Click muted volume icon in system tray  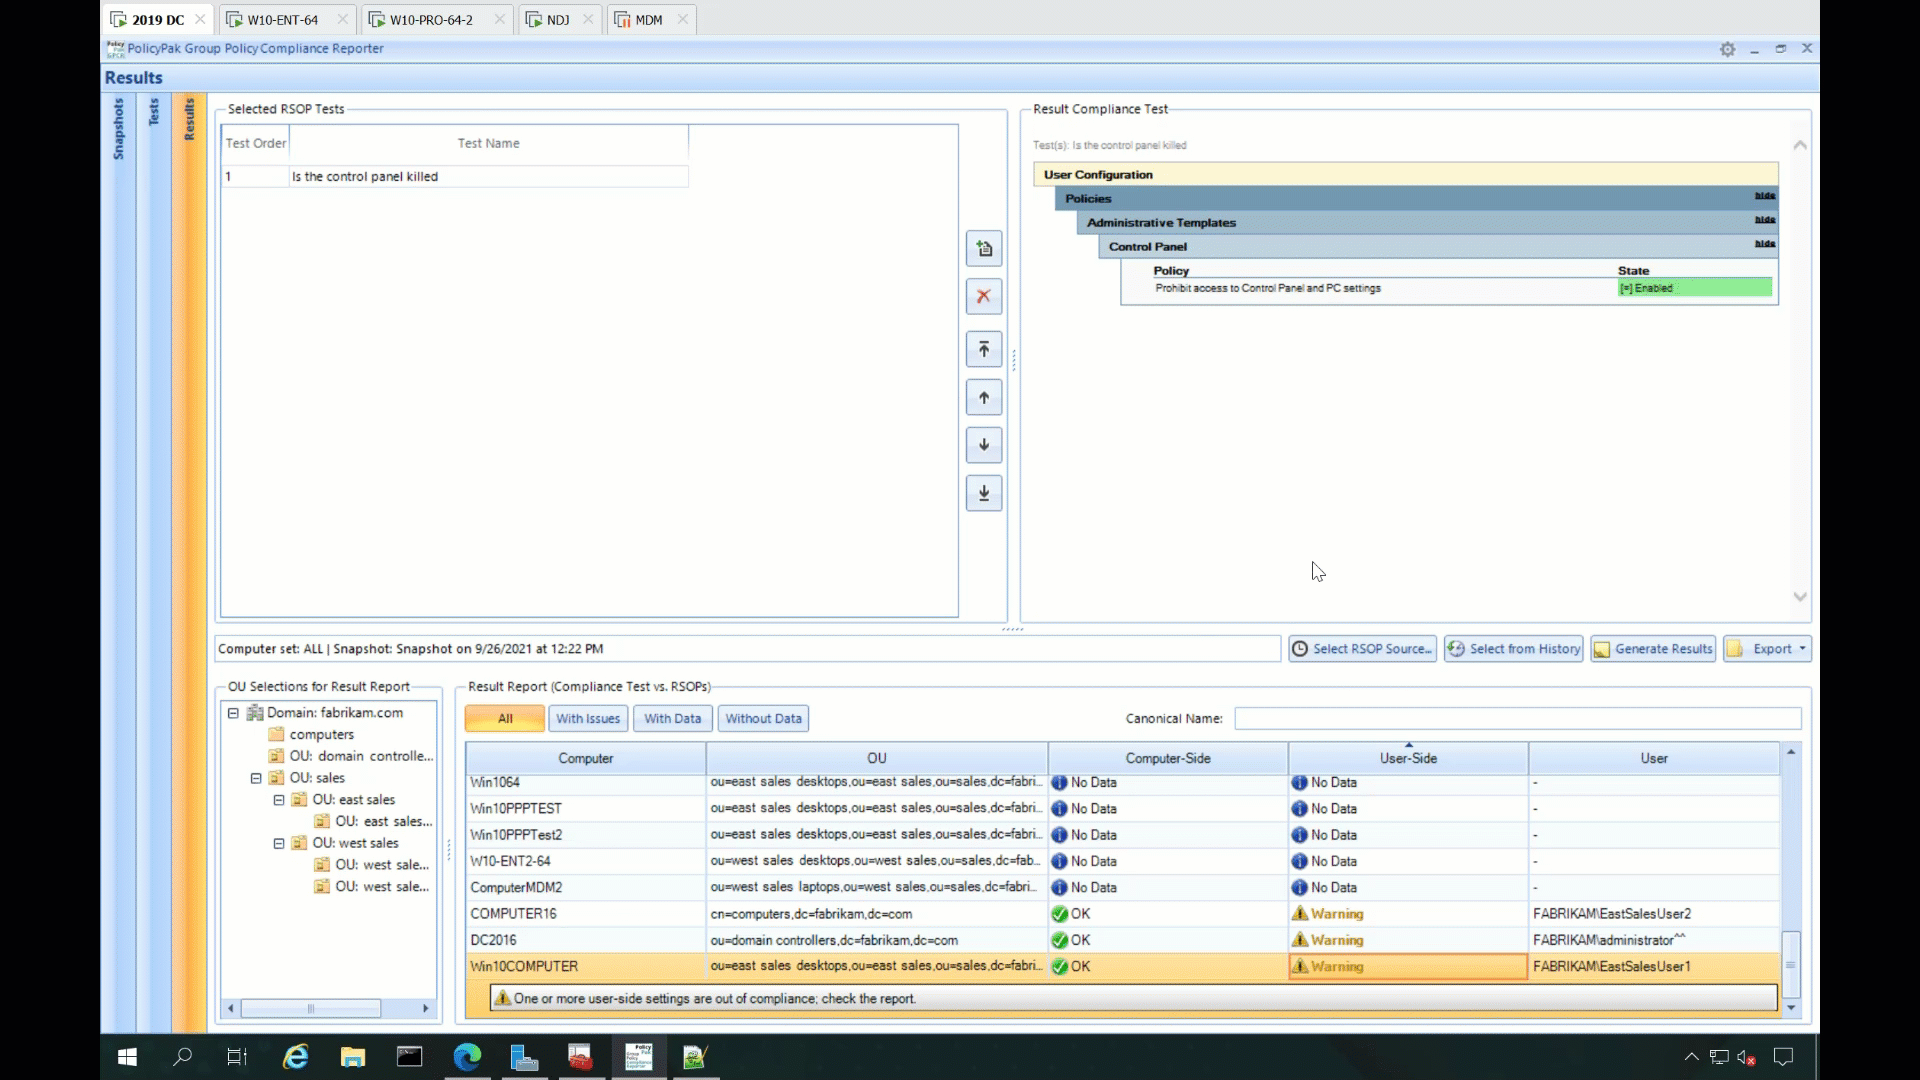1747,1057
